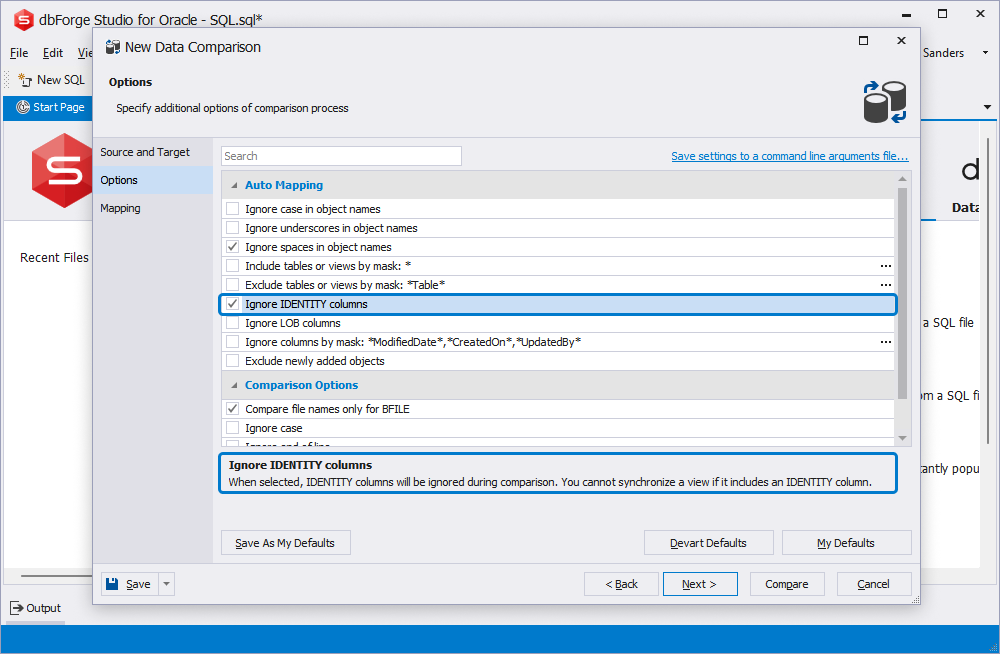Image resolution: width=1000 pixels, height=654 pixels.
Task: Open ellipsis editor for Exclude tables mask
Action: click(x=886, y=285)
